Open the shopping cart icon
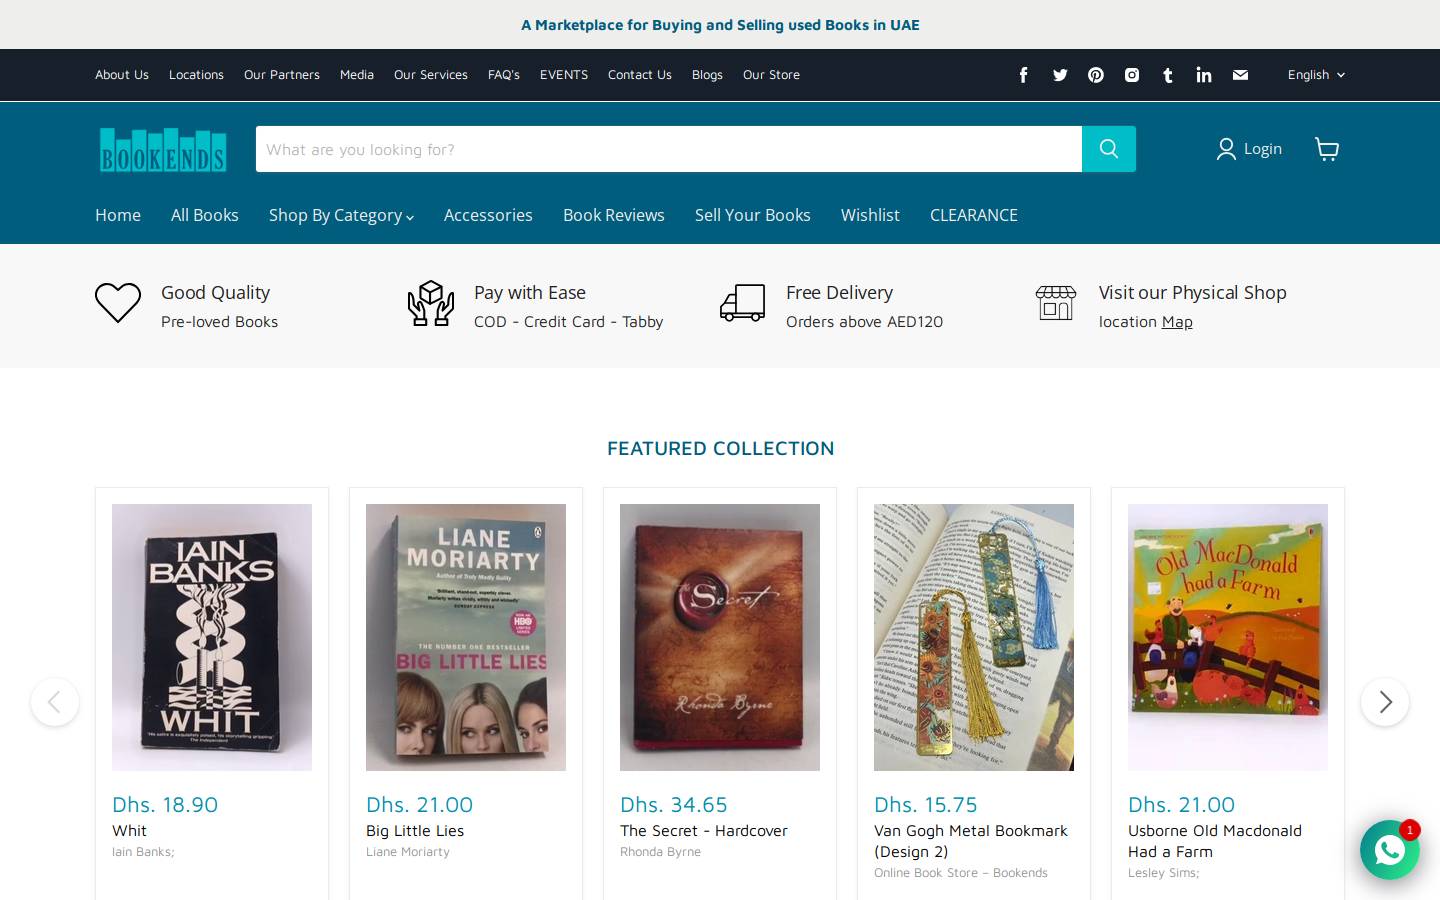 click(x=1327, y=149)
